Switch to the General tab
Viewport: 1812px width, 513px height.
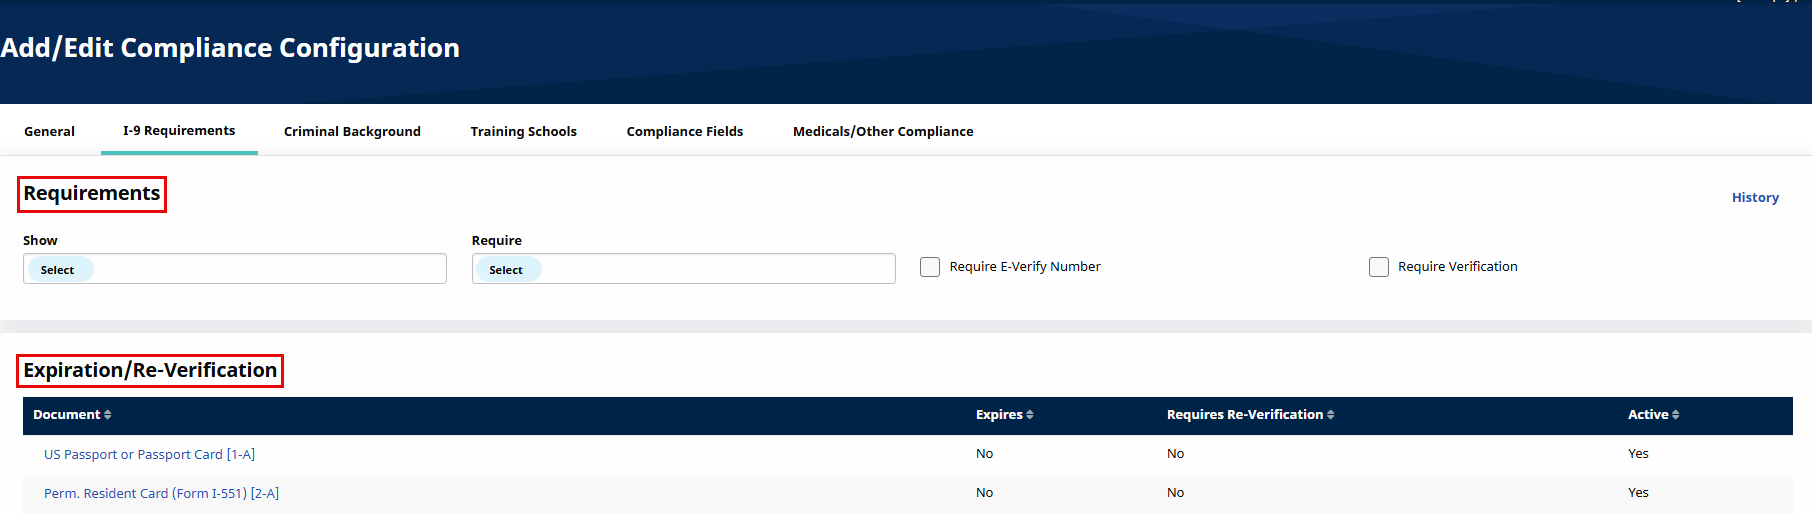tap(49, 131)
